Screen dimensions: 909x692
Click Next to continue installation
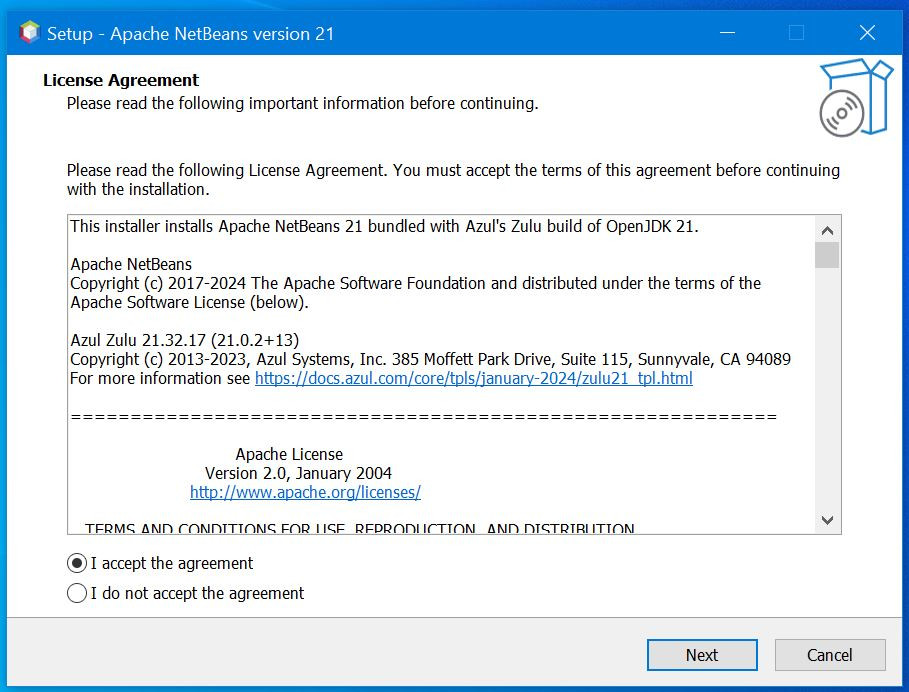[x=701, y=655]
